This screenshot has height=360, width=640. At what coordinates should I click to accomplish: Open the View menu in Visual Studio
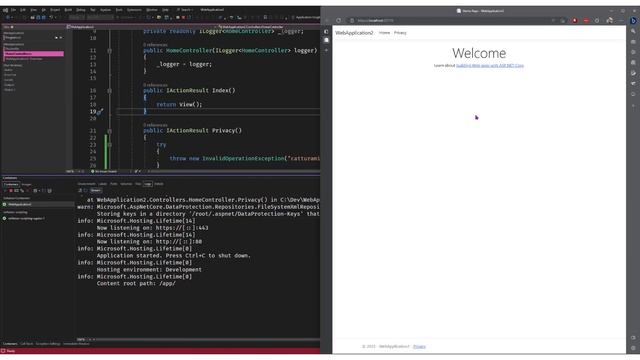(x=33, y=9)
